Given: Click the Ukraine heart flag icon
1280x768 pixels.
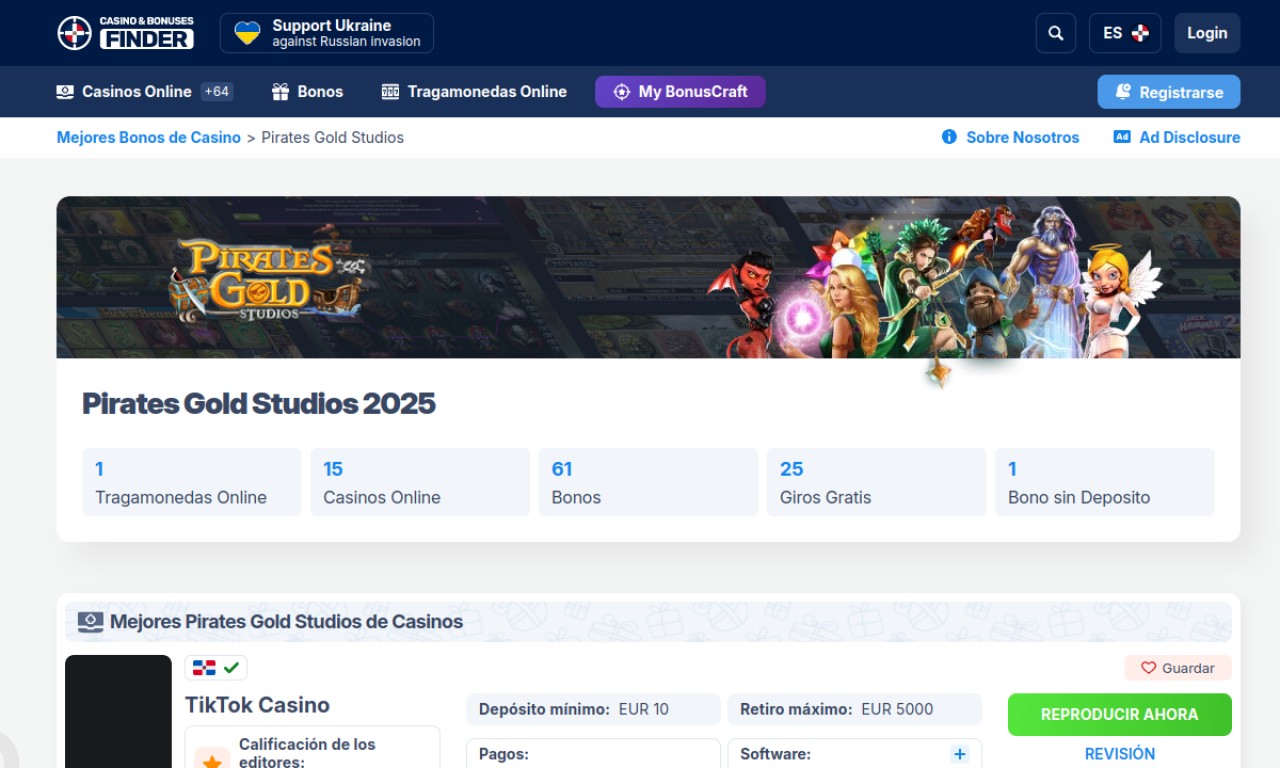Looking at the screenshot, I should [247, 33].
